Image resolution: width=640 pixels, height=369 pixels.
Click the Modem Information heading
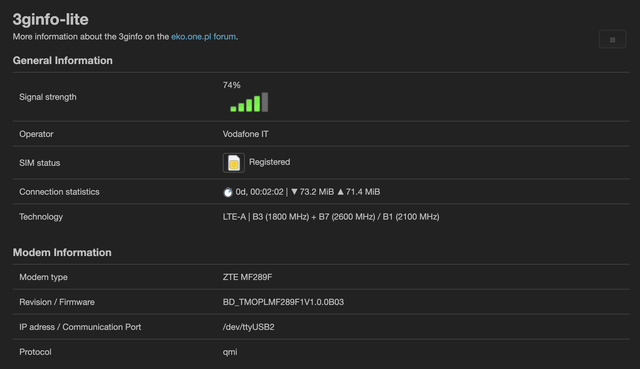(62, 252)
